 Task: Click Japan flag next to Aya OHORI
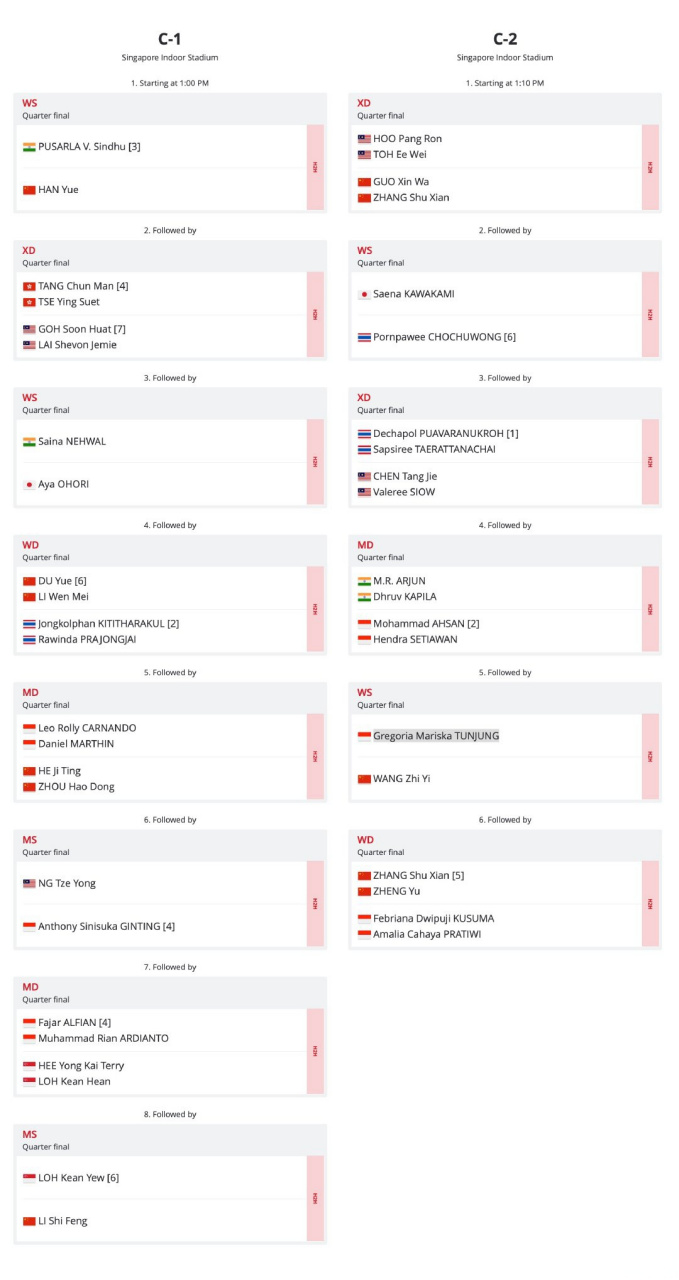(x=29, y=484)
